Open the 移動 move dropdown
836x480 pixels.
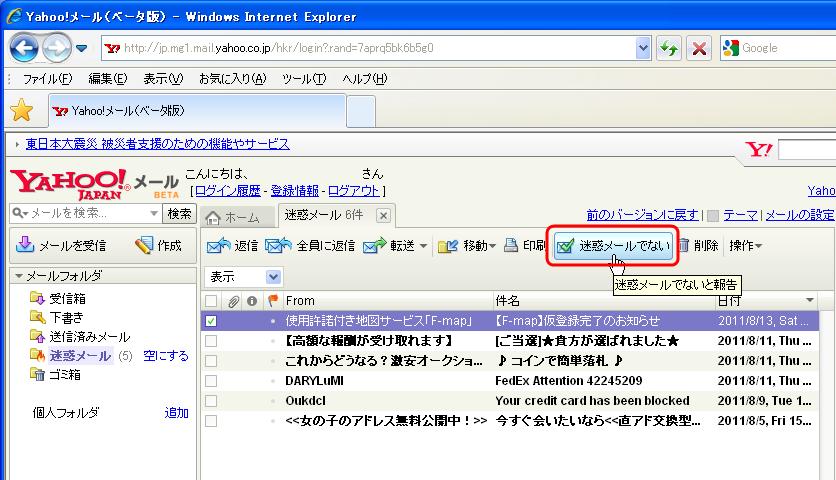coord(467,245)
